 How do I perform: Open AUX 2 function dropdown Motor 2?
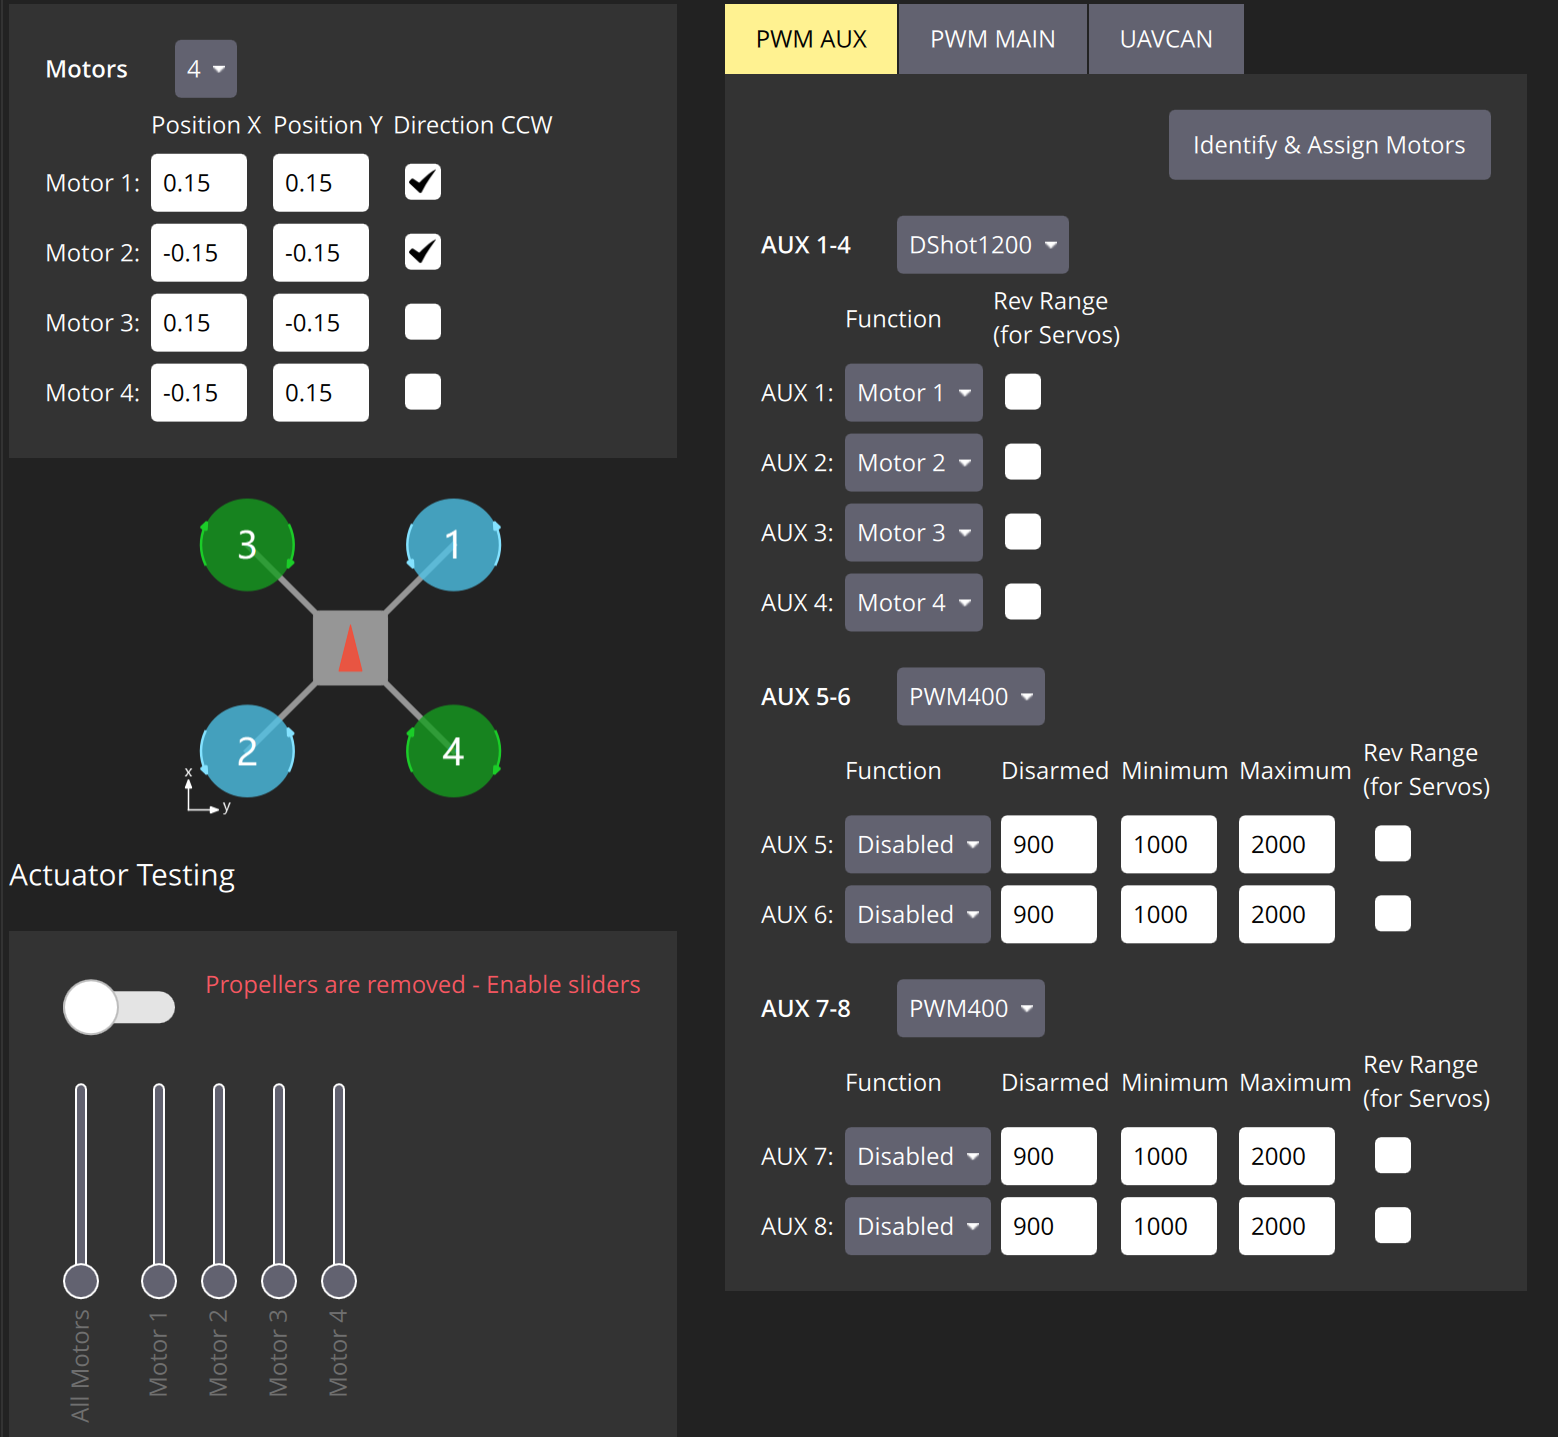click(914, 463)
